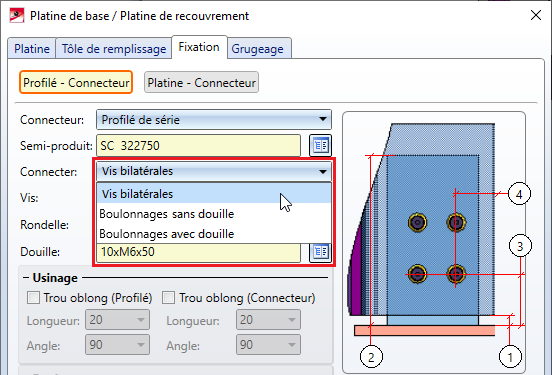Click the Profilé - Connecteur button
The width and height of the screenshot is (552, 375).
coord(76,82)
